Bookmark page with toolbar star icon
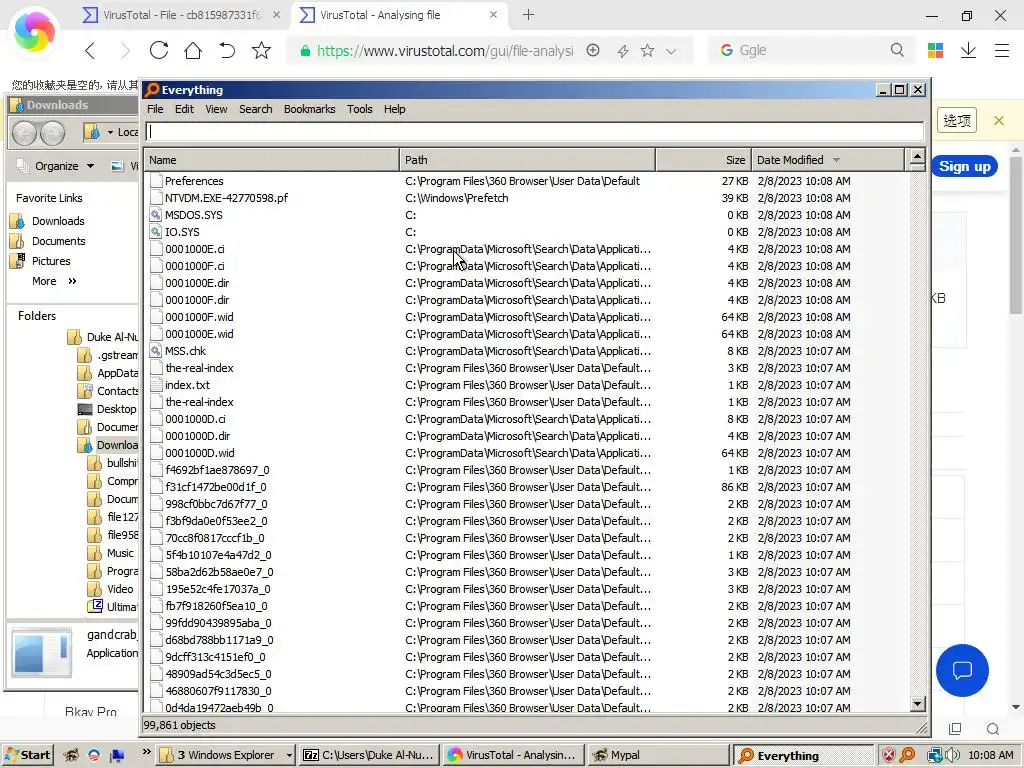 (261, 50)
